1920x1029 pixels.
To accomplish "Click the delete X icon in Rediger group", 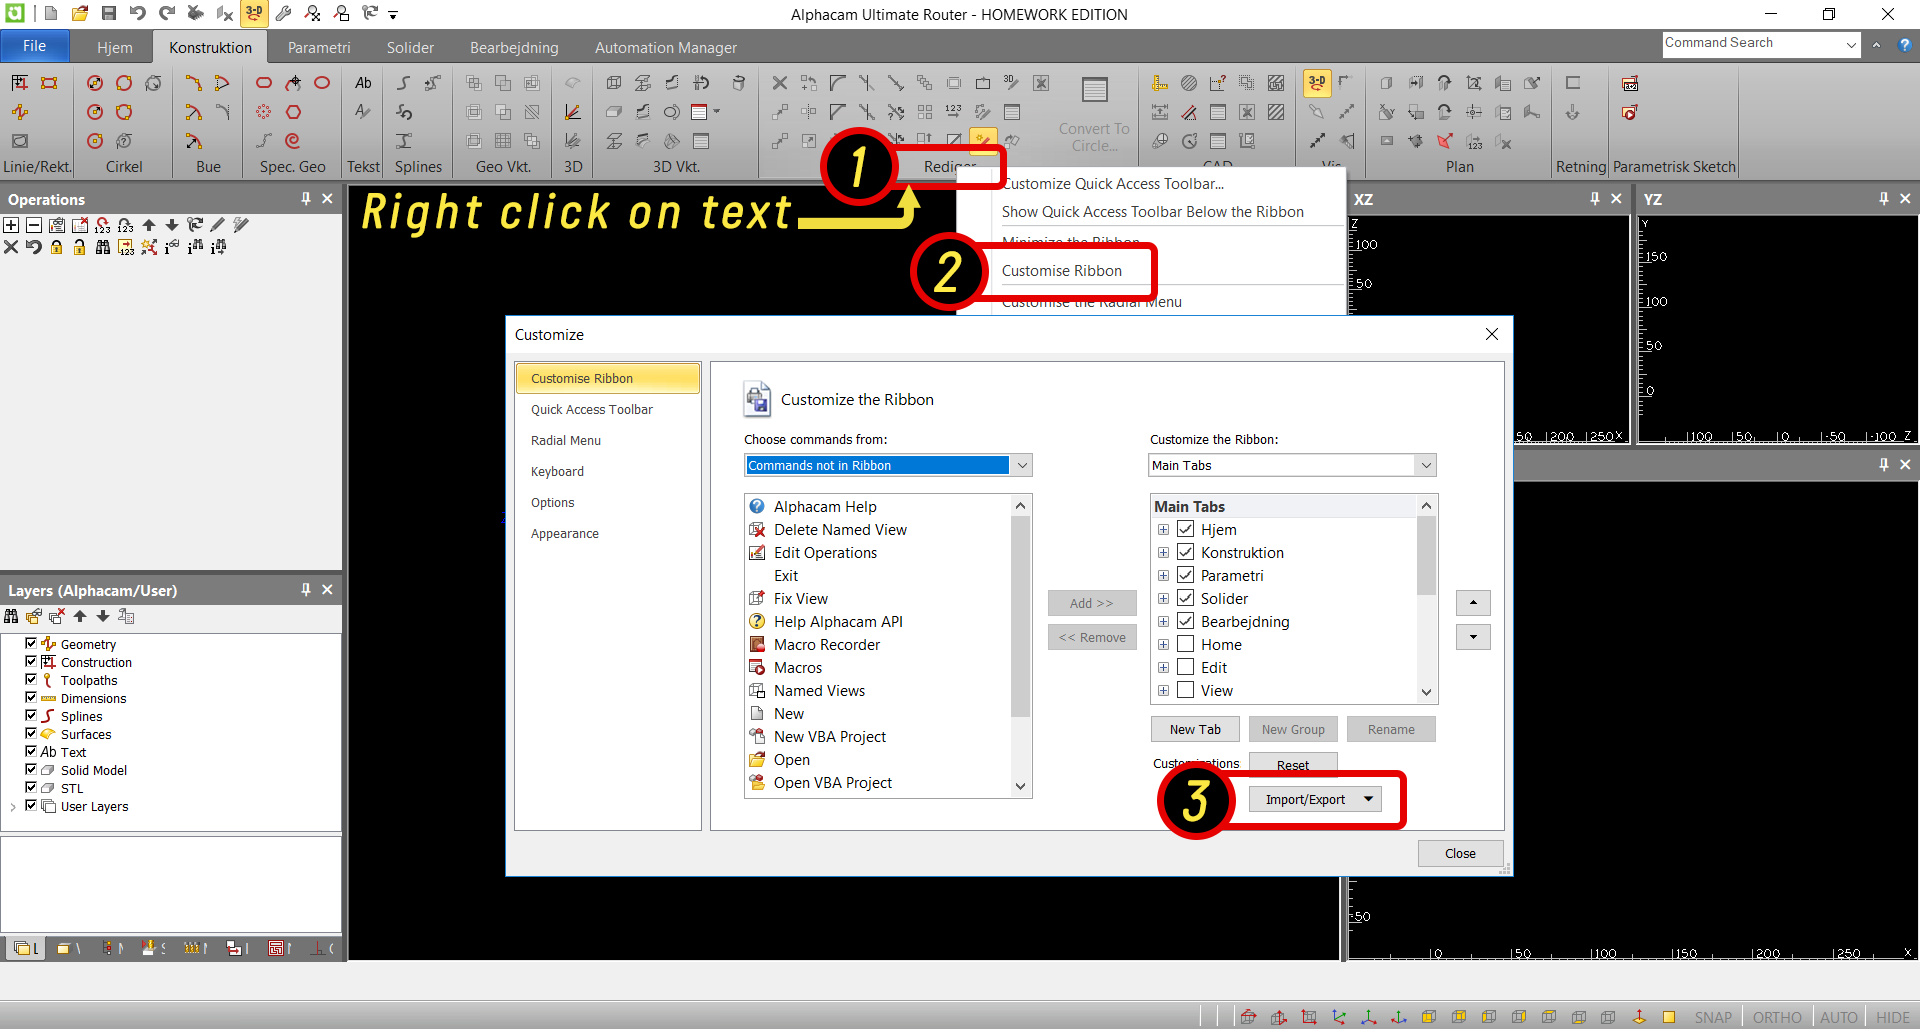I will pyautogui.click(x=780, y=83).
